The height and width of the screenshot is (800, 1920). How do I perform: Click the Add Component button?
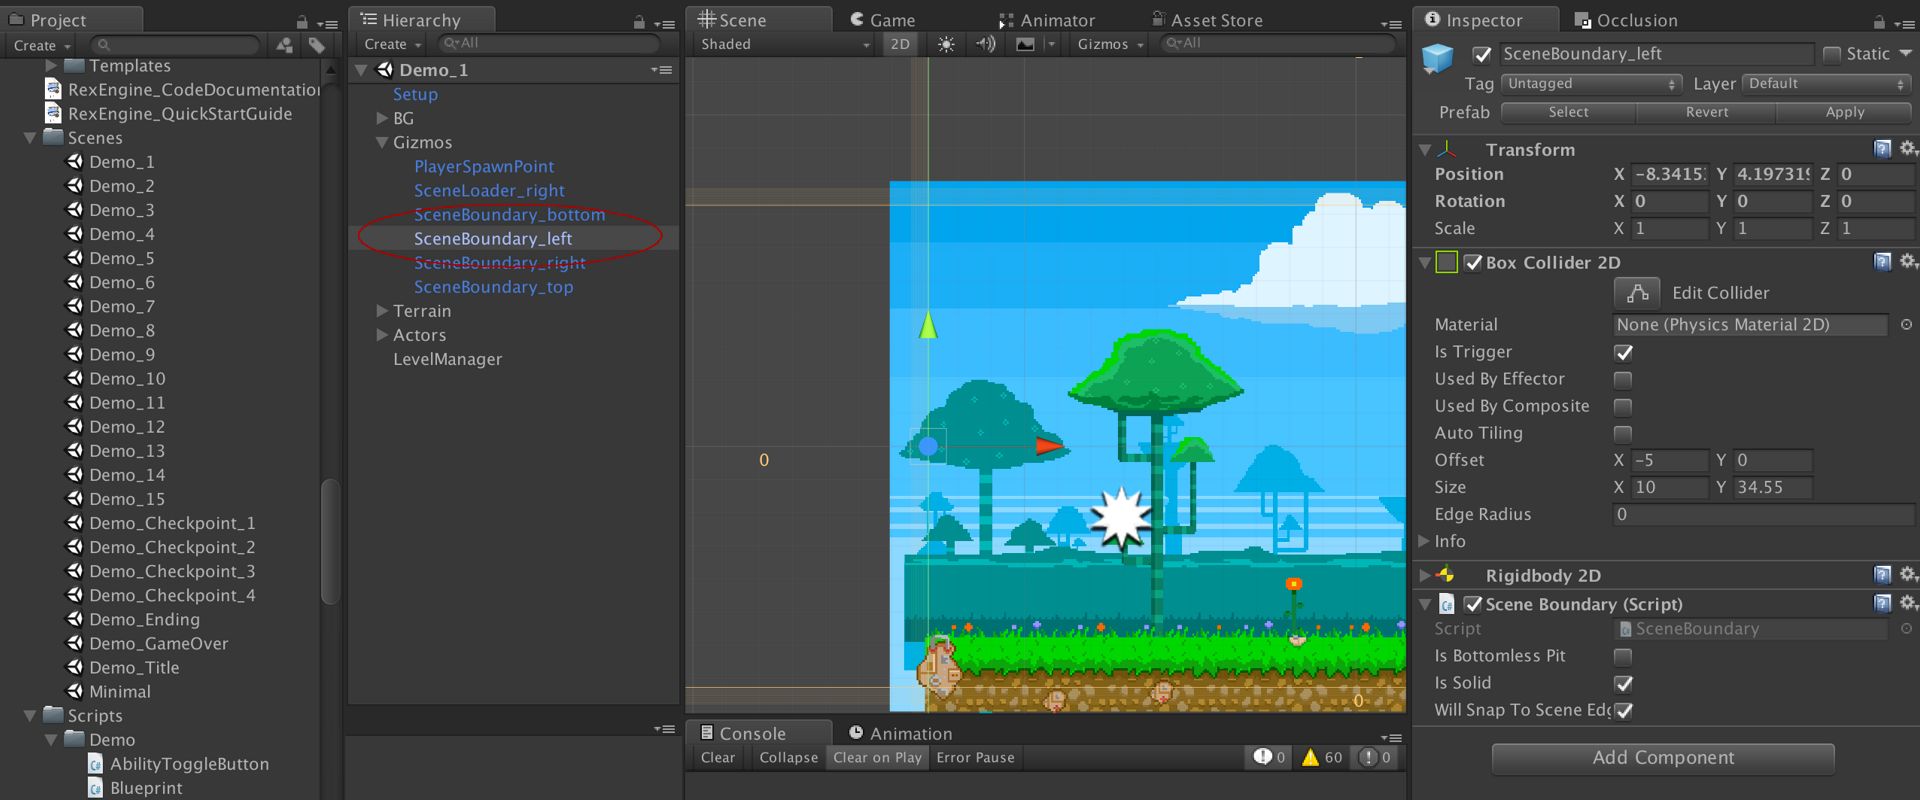1663,758
